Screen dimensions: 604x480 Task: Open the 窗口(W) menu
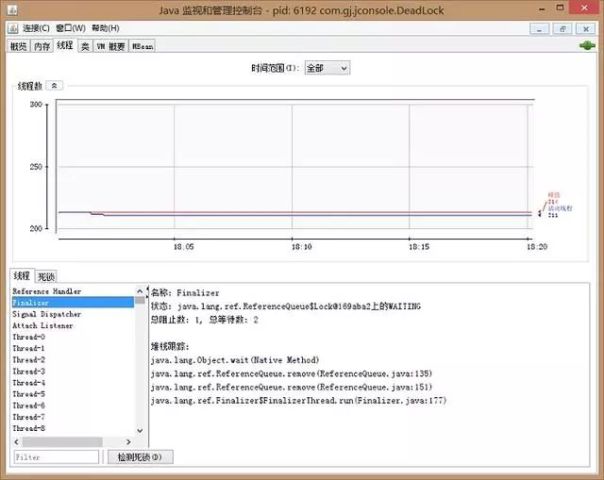pyautogui.click(x=70, y=28)
